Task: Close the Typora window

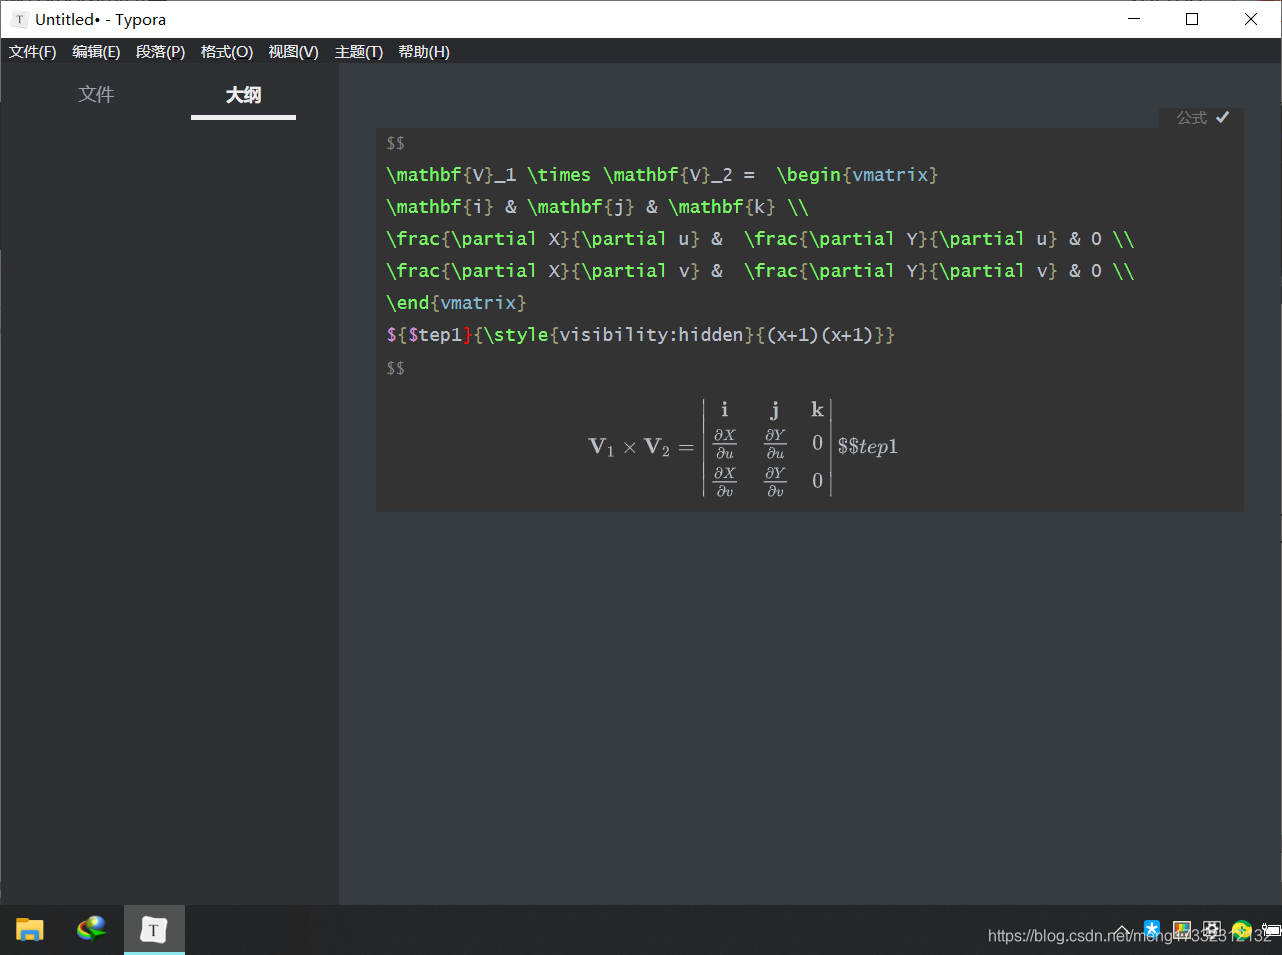Action: (x=1251, y=19)
